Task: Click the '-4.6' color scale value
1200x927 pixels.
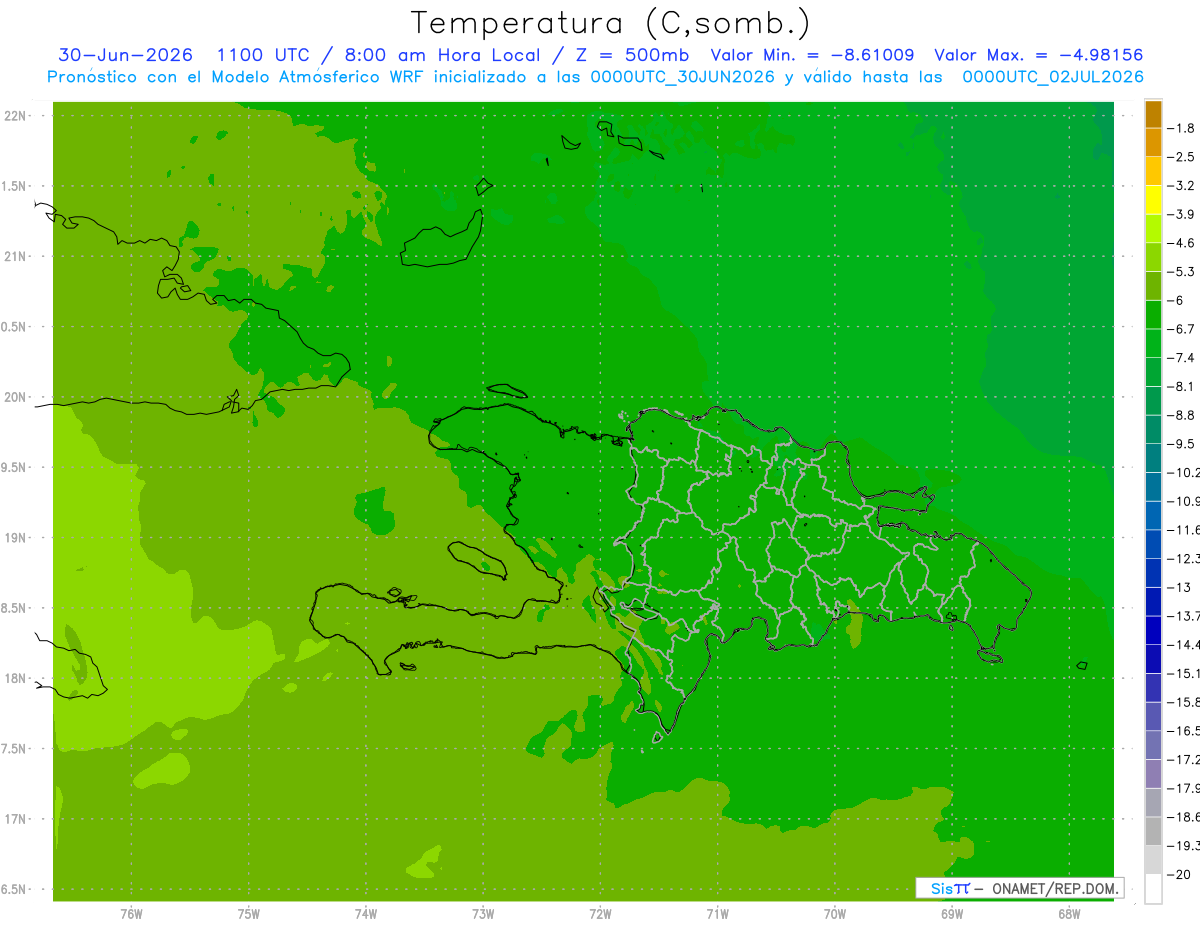Action: point(1181,243)
